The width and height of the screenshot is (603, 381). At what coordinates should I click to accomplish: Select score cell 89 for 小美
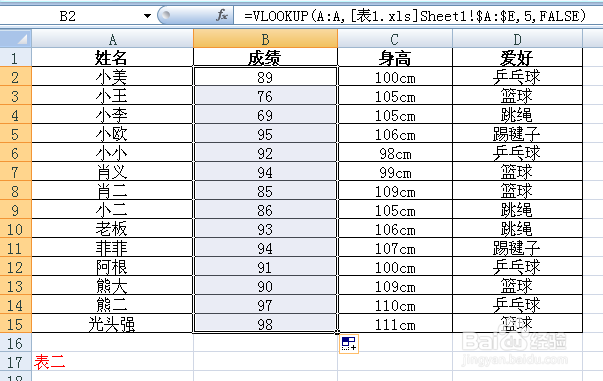[265, 77]
